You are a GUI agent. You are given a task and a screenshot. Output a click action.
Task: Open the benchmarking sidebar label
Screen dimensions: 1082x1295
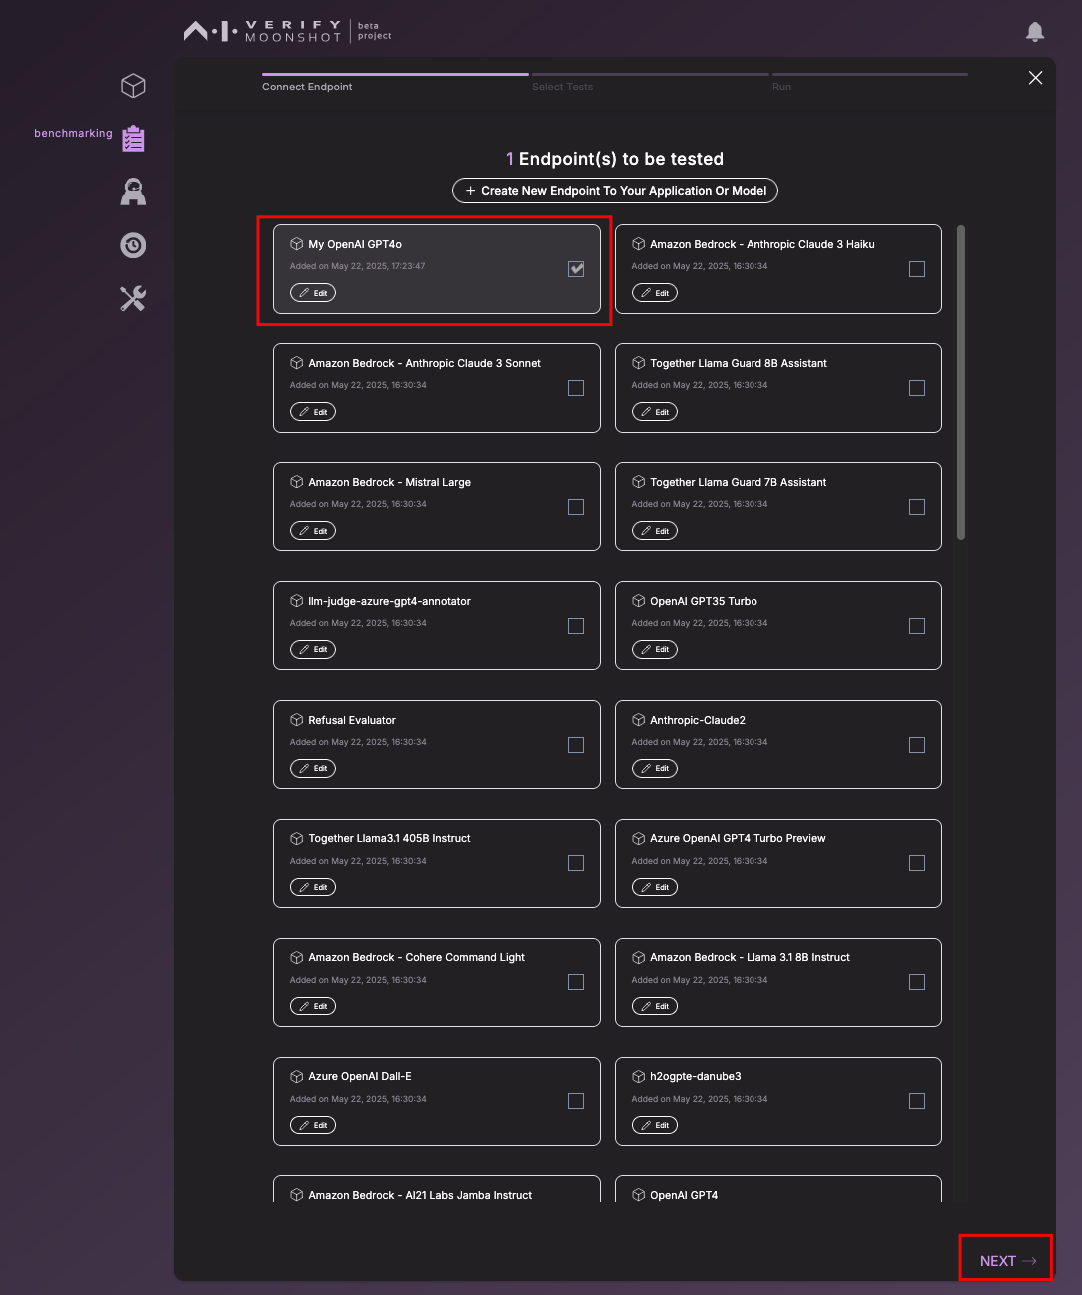point(73,133)
